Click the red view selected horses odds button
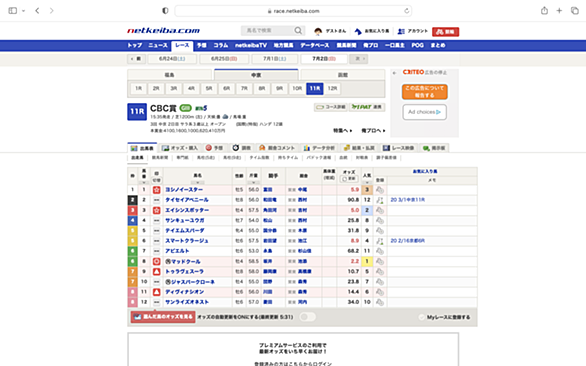The width and height of the screenshot is (586, 366). pos(163,317)
